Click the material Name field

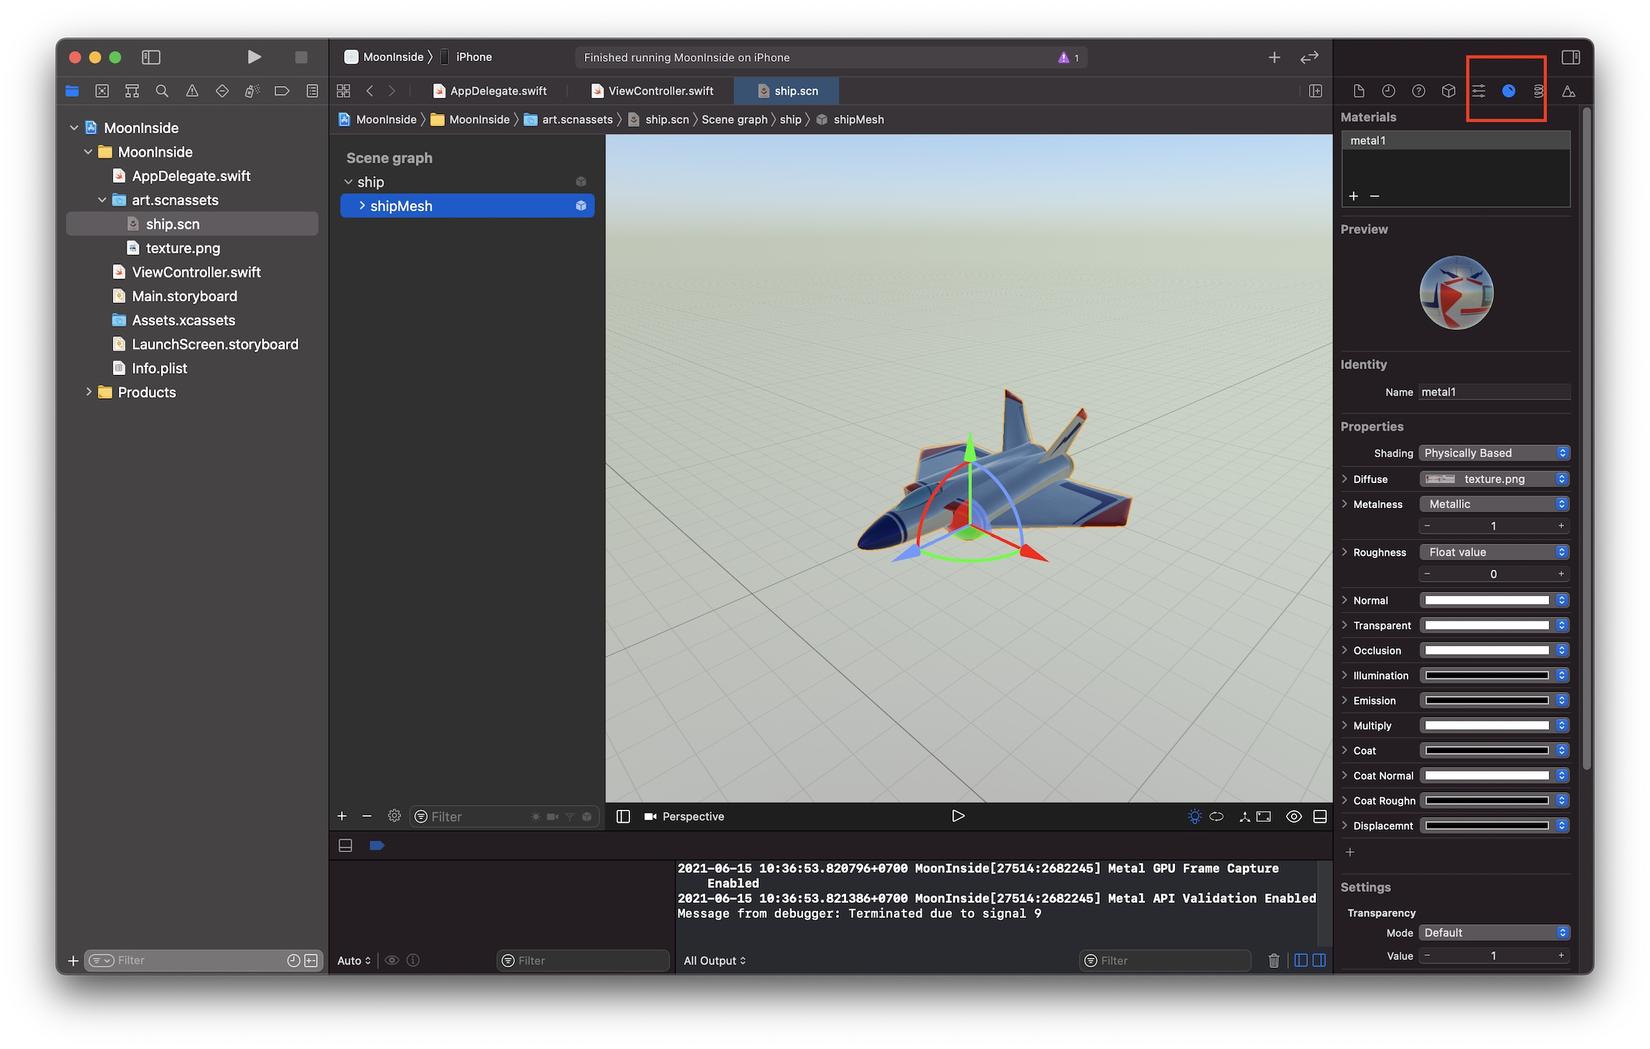click(x=1494, y=392)
